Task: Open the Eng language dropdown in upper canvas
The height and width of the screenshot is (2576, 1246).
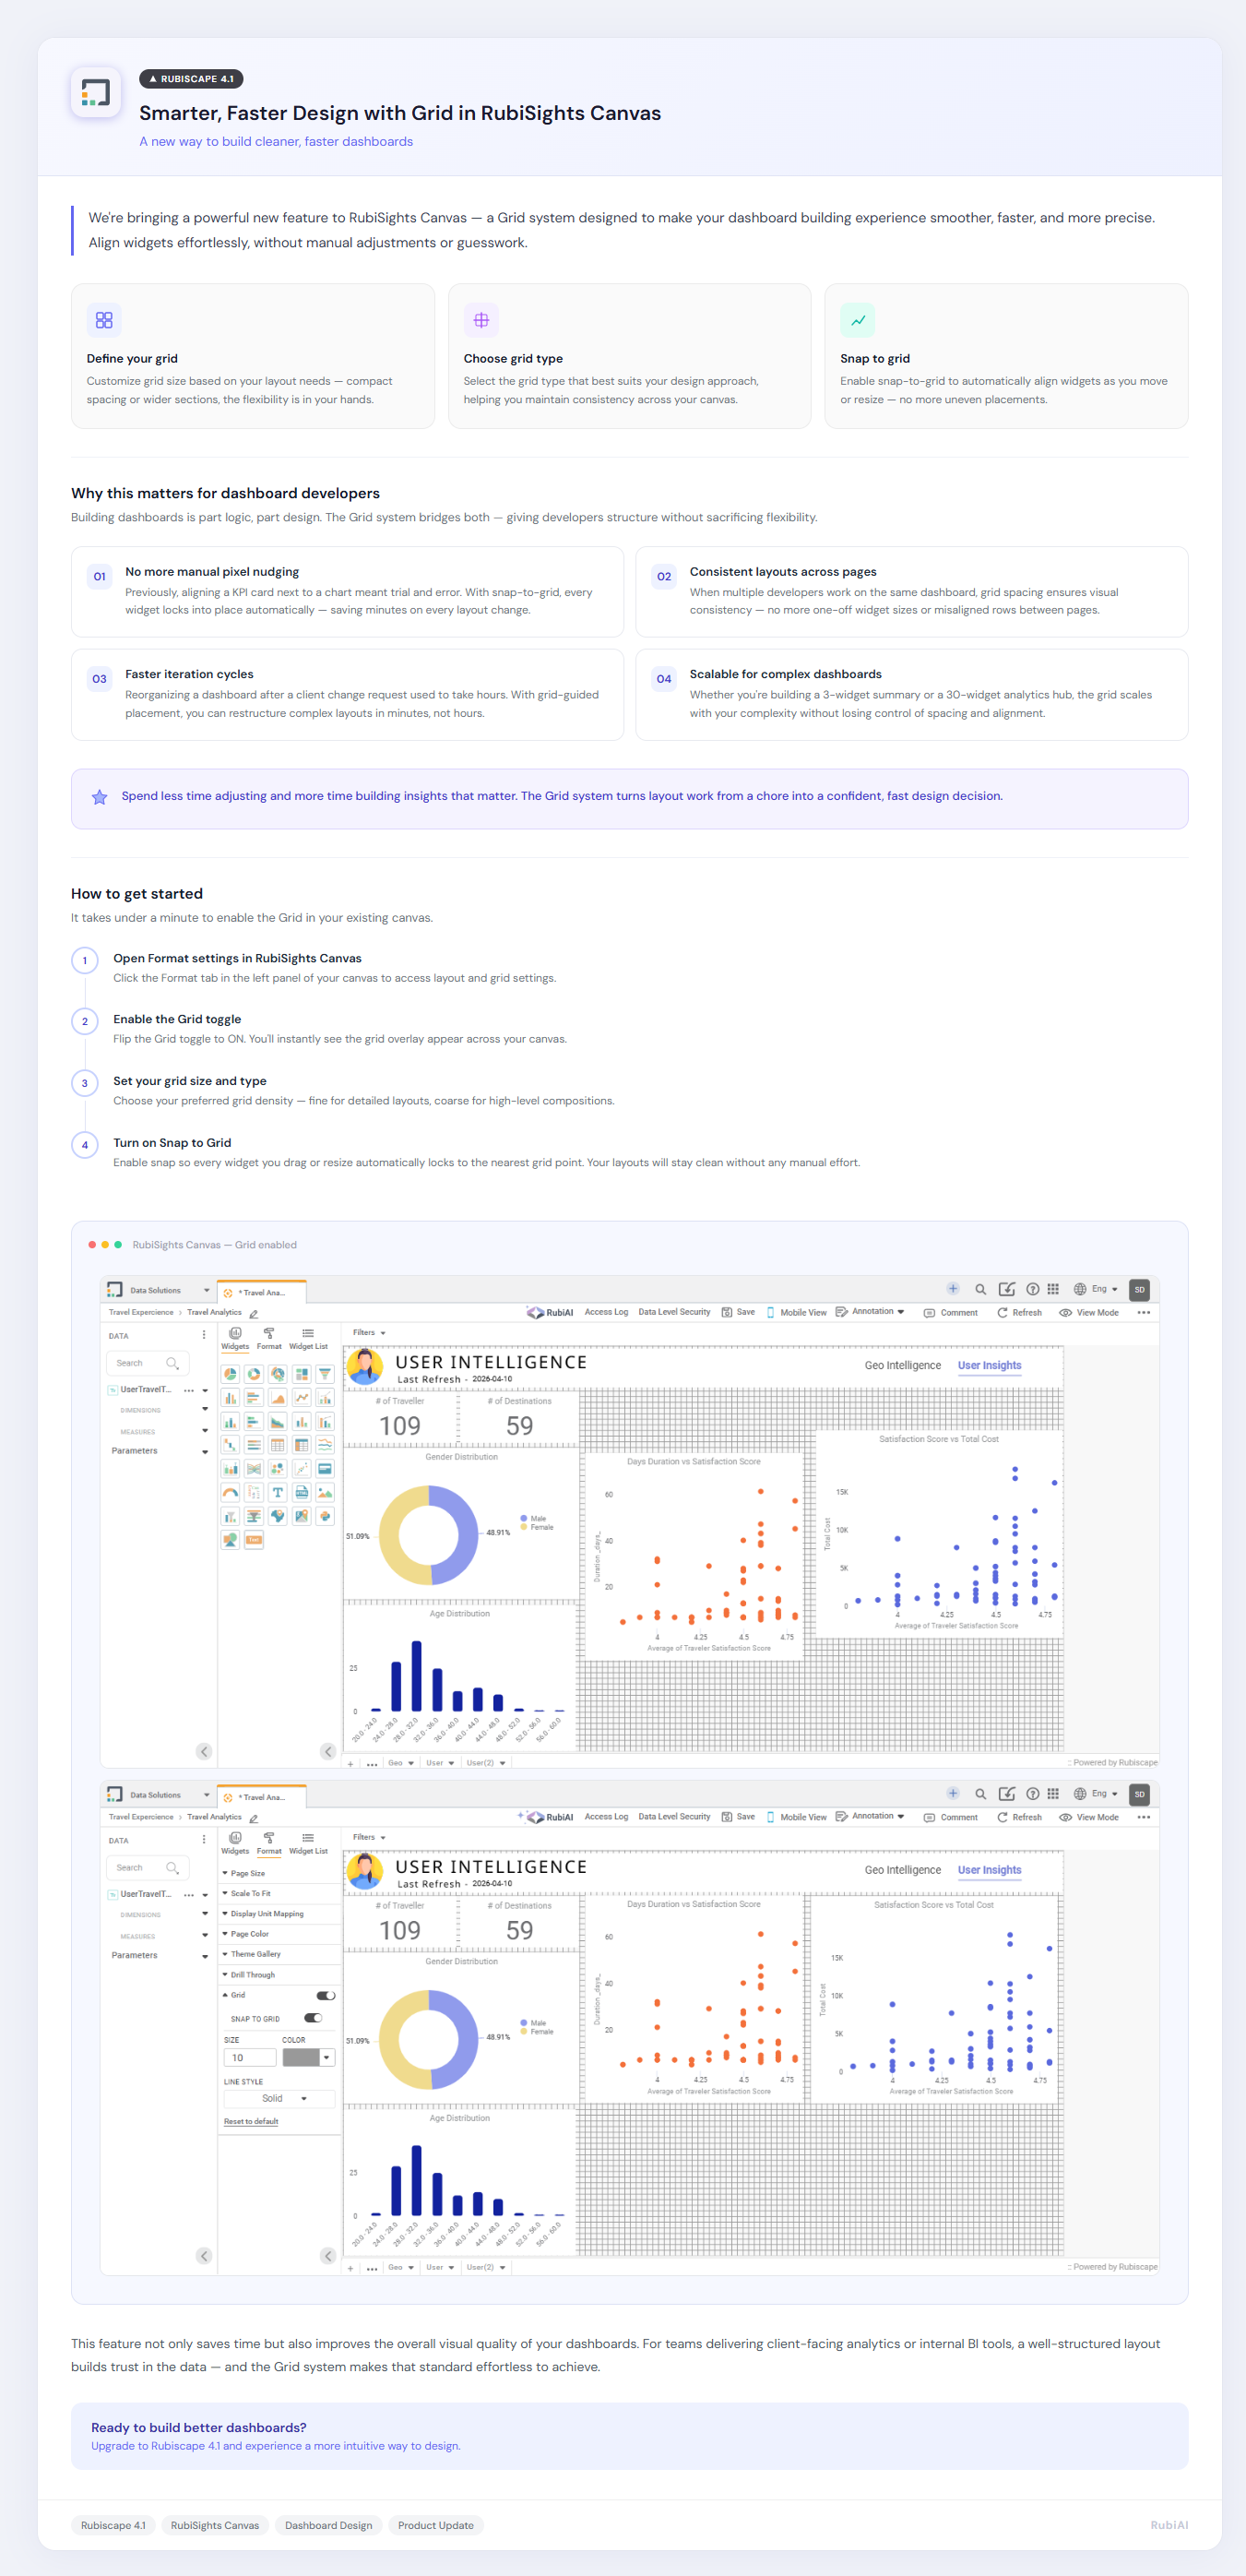Action: click(1097, 1289)
